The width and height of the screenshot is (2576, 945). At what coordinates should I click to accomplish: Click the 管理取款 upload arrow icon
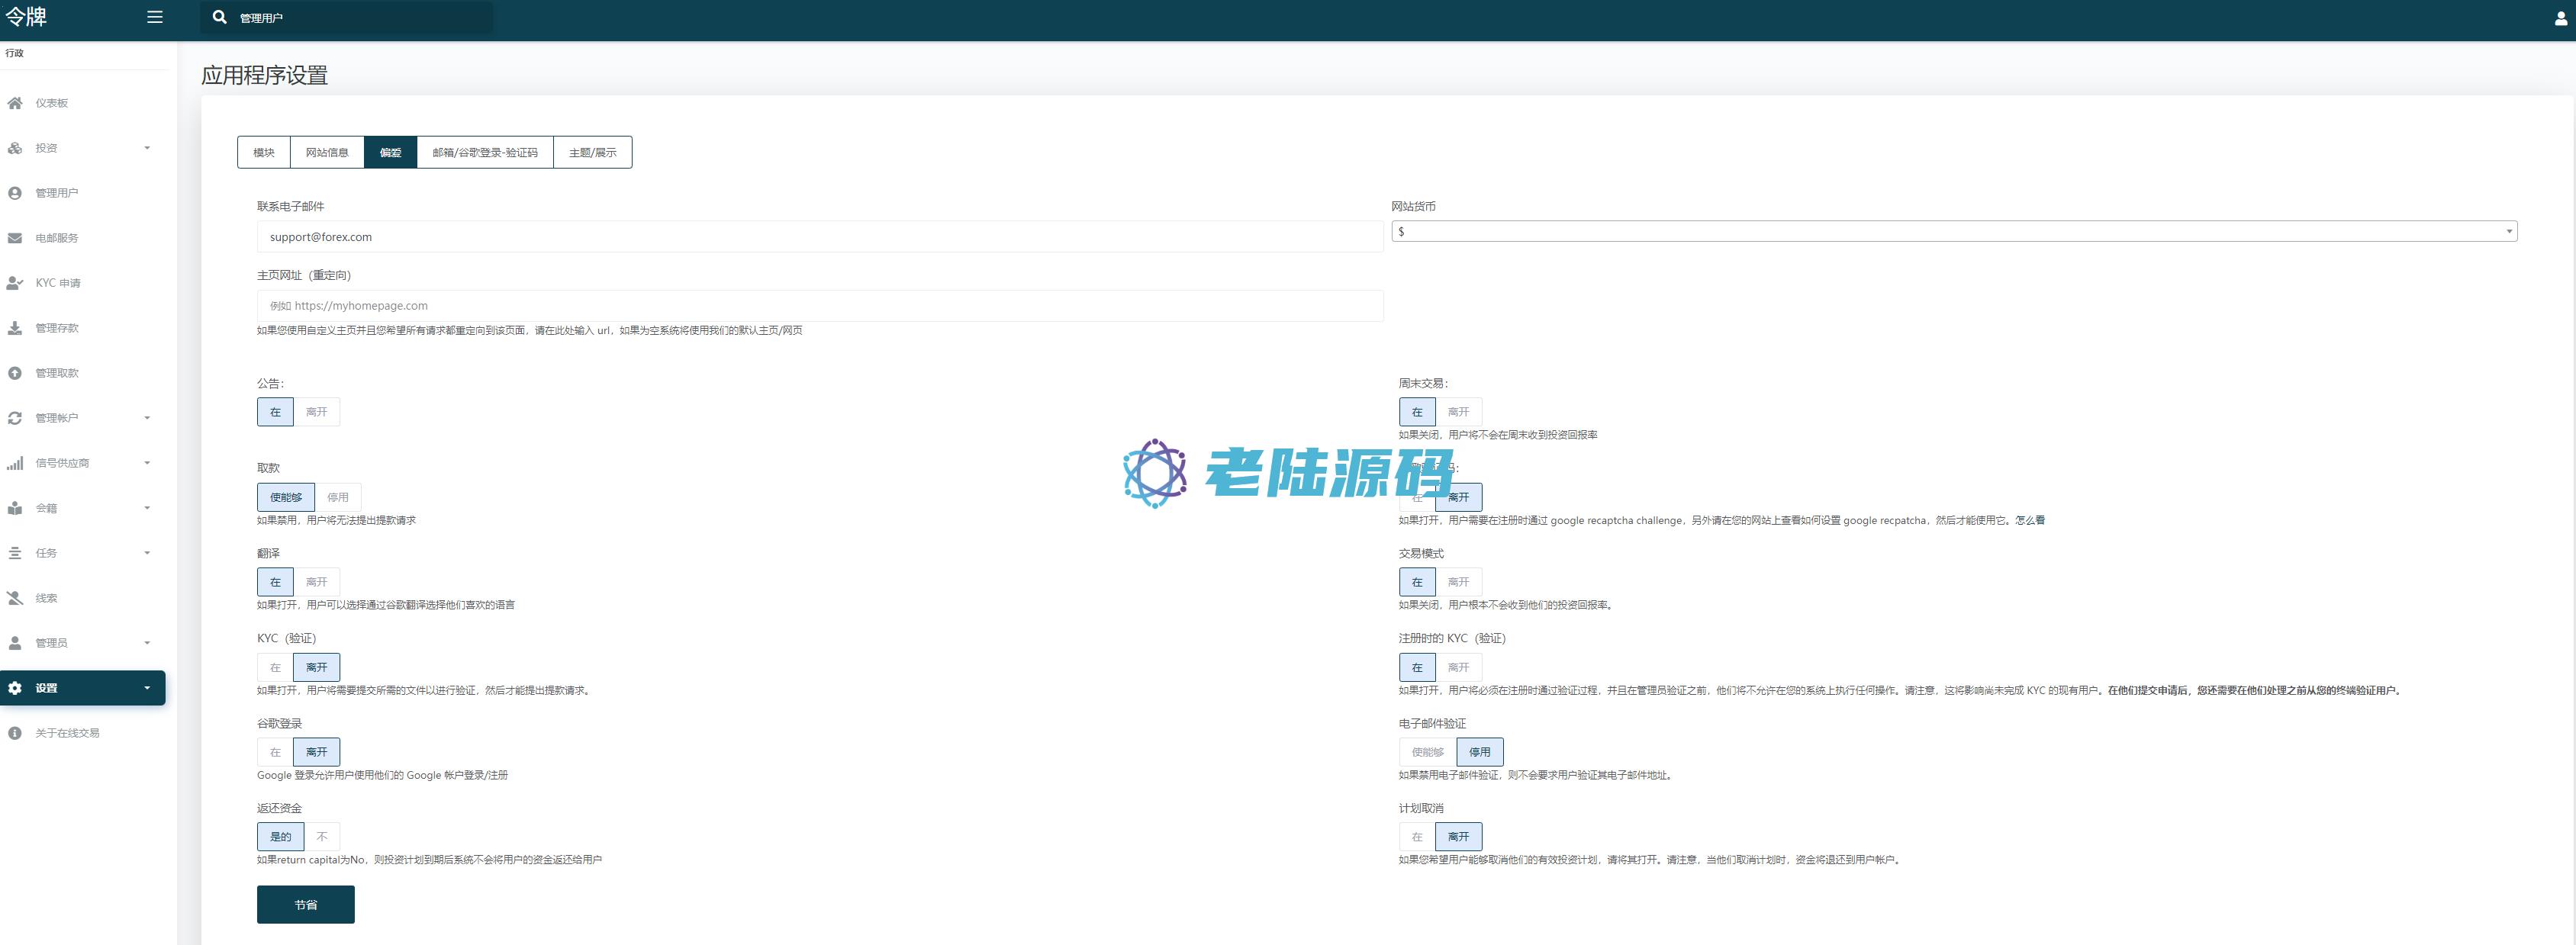15,373
